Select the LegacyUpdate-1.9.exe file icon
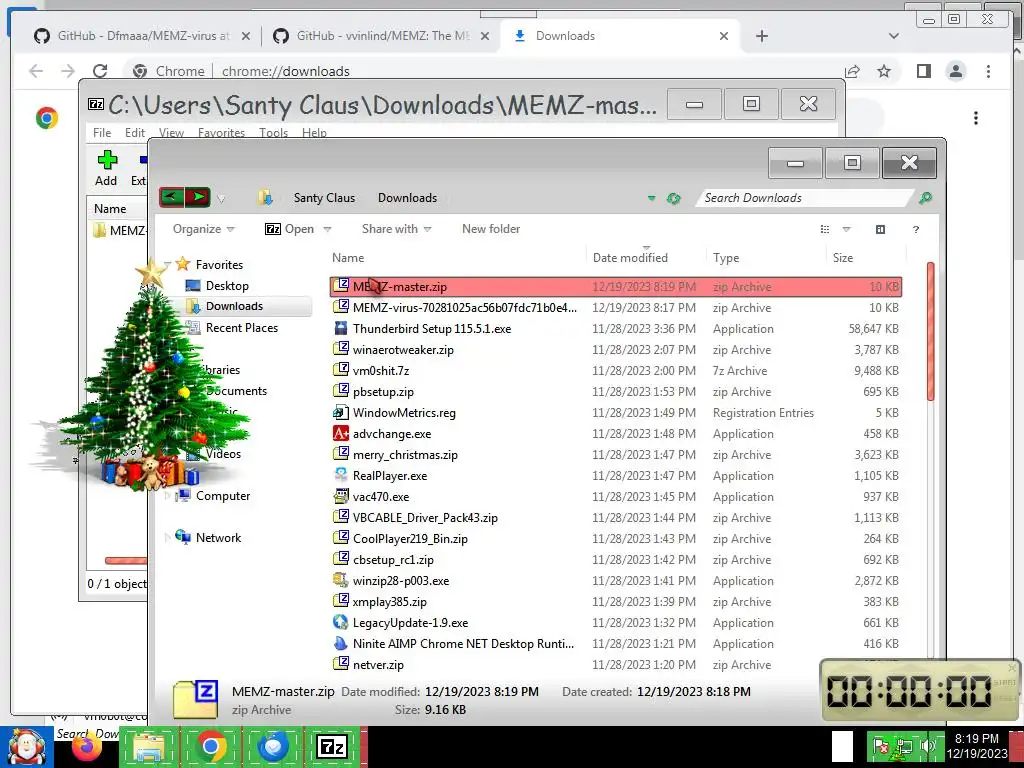Viewport: 1024px width, 768px height. [x=340, y=622]
